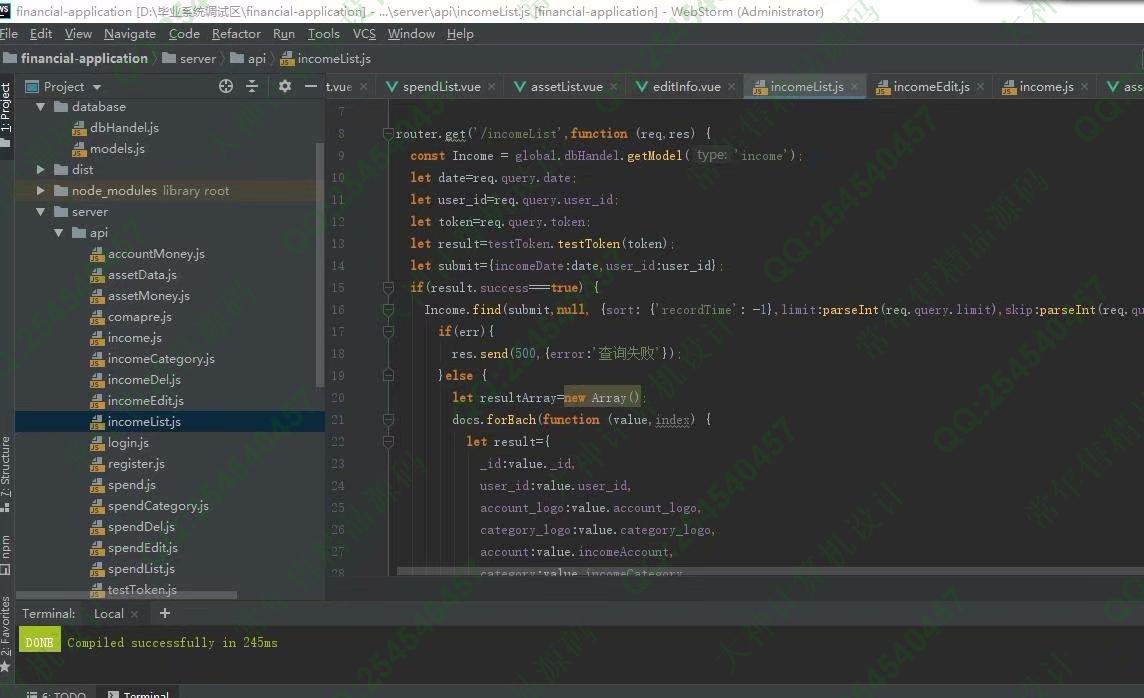Close the editInfo.vue tab
The width and height of the screenshot is (1144, 698).
[731, 87]
